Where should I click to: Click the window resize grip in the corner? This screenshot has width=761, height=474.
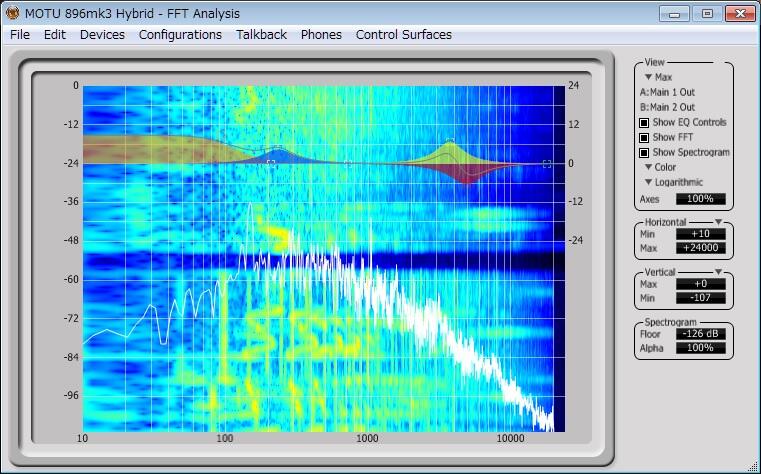755,468
